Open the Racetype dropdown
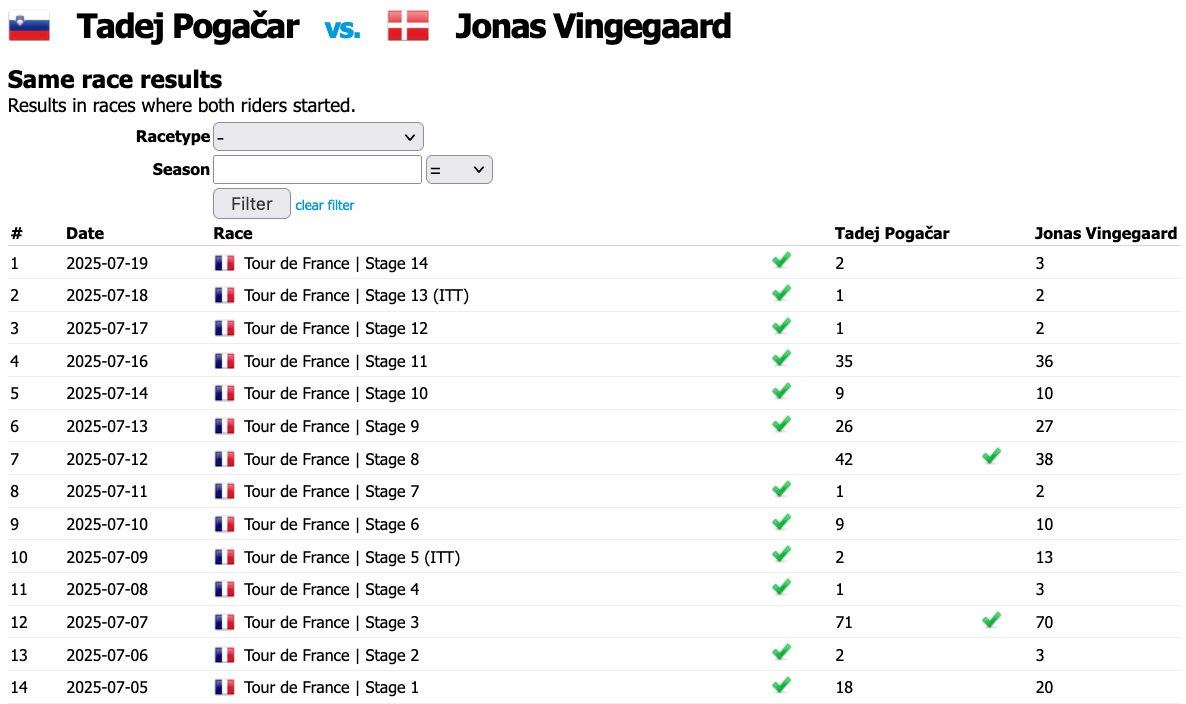 (x=318, y=137)
